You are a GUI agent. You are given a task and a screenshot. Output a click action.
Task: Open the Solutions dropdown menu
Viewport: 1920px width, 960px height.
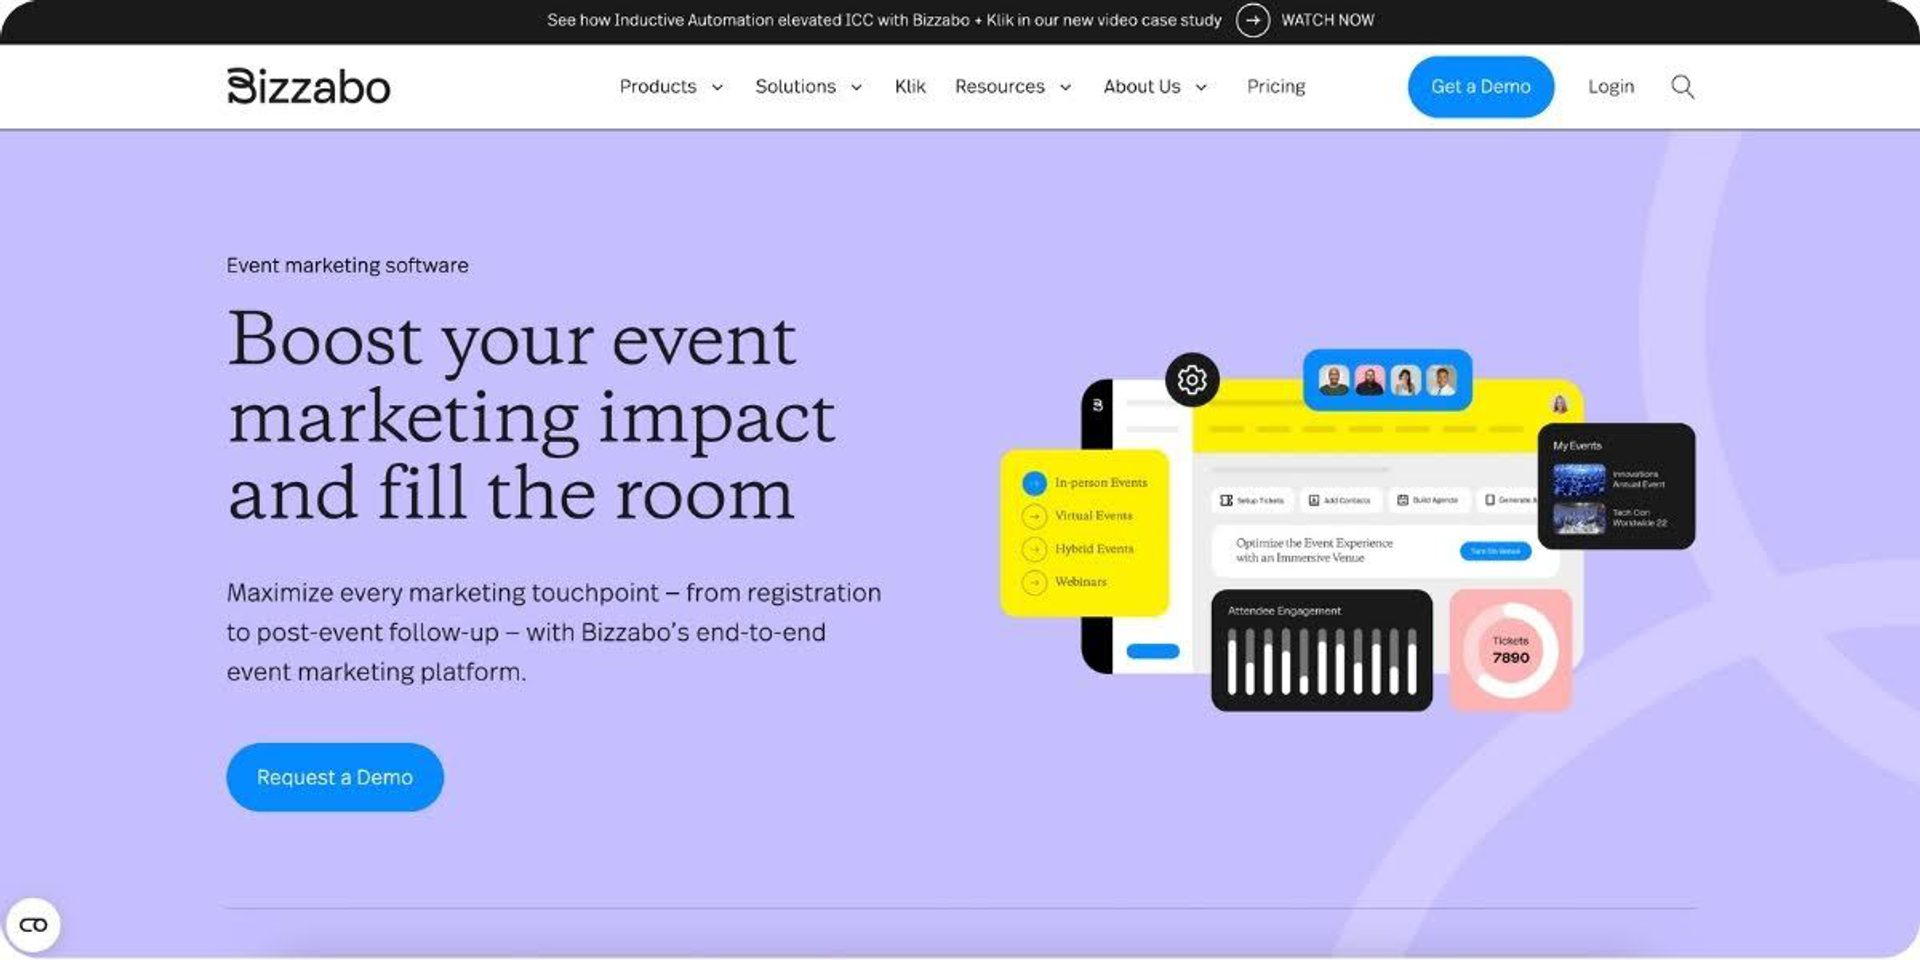tap(808, 87)
